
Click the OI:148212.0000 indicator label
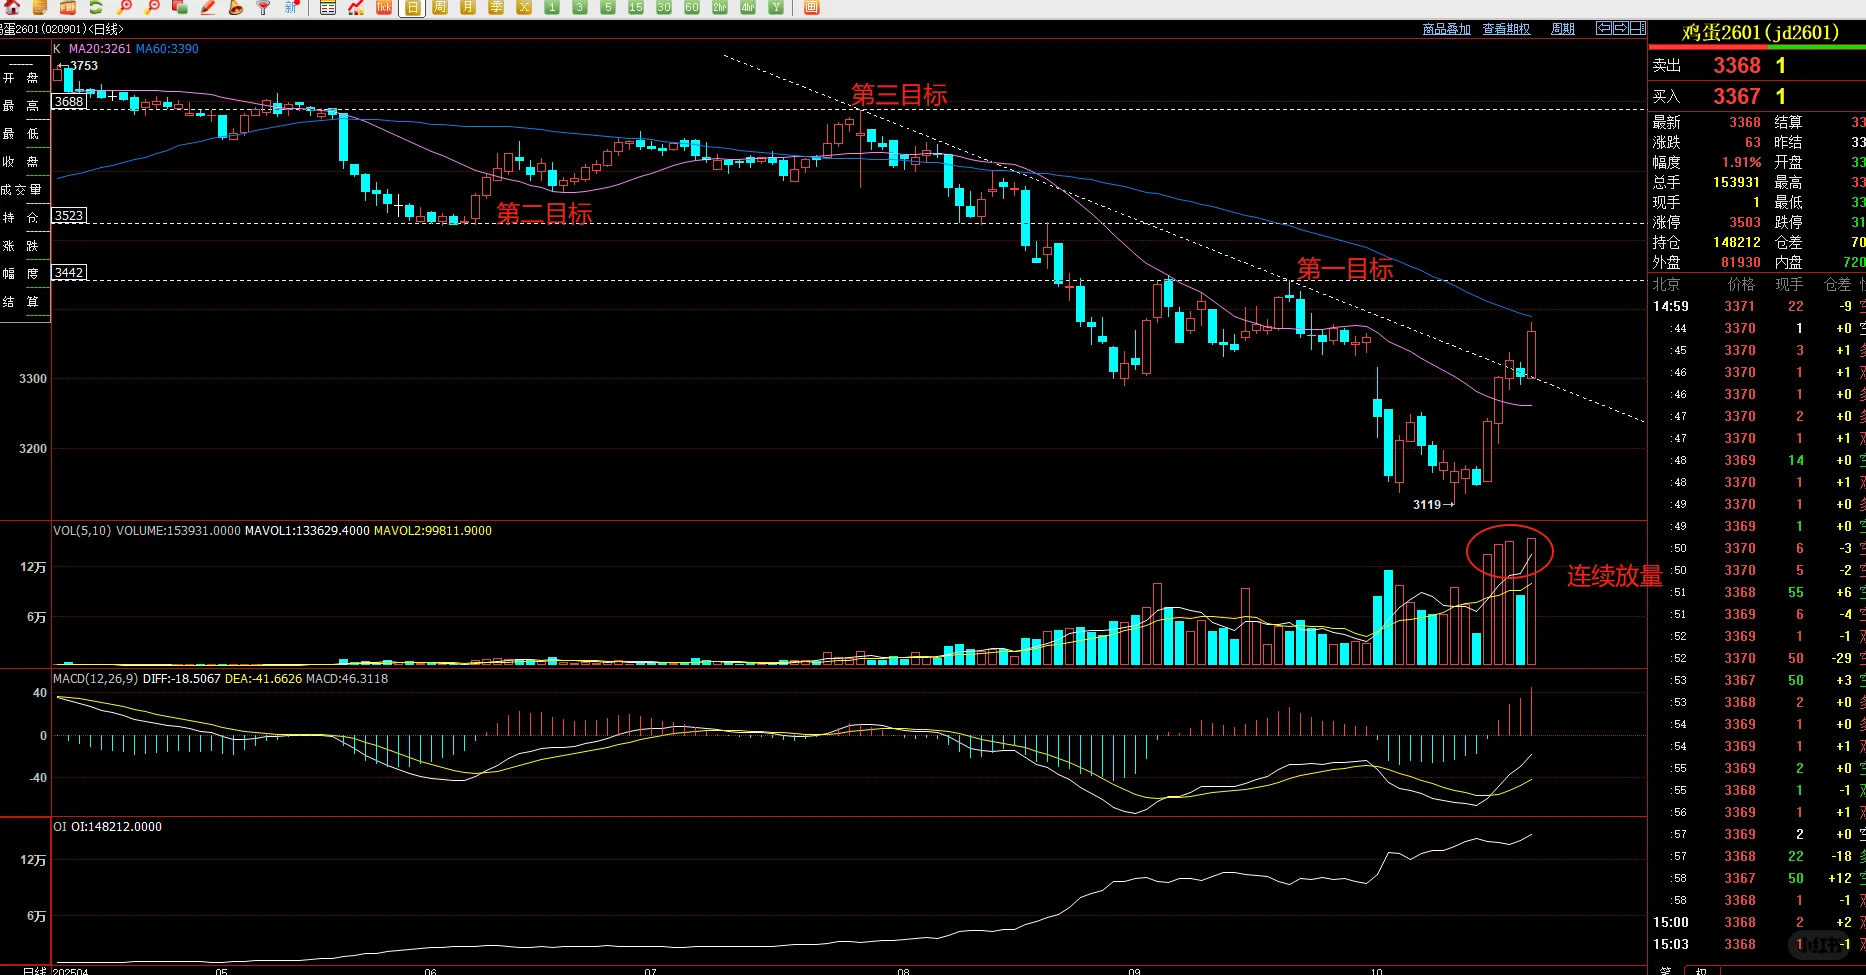coord(116,827)
